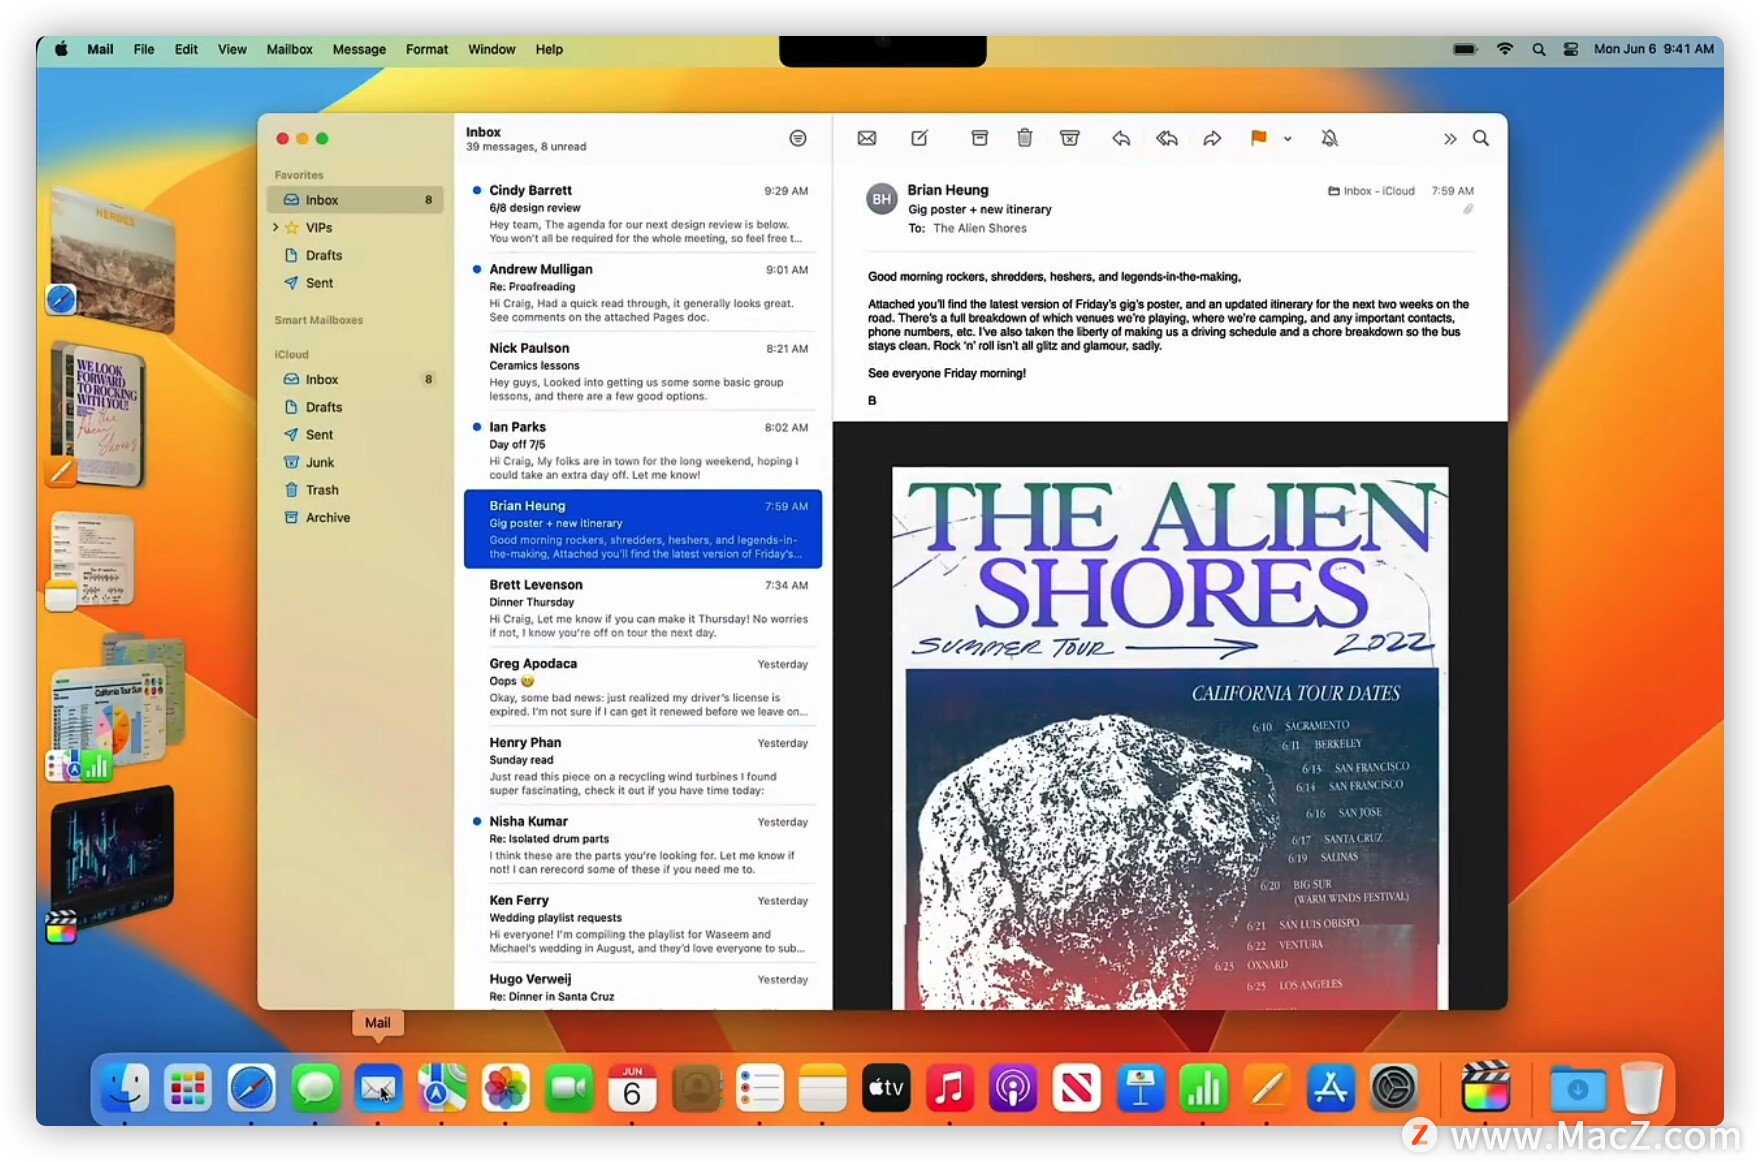This screenshot has height=1162, width=1760.
Task: Open iCloud Inbox mailbox
Action: tap(355, 379)
